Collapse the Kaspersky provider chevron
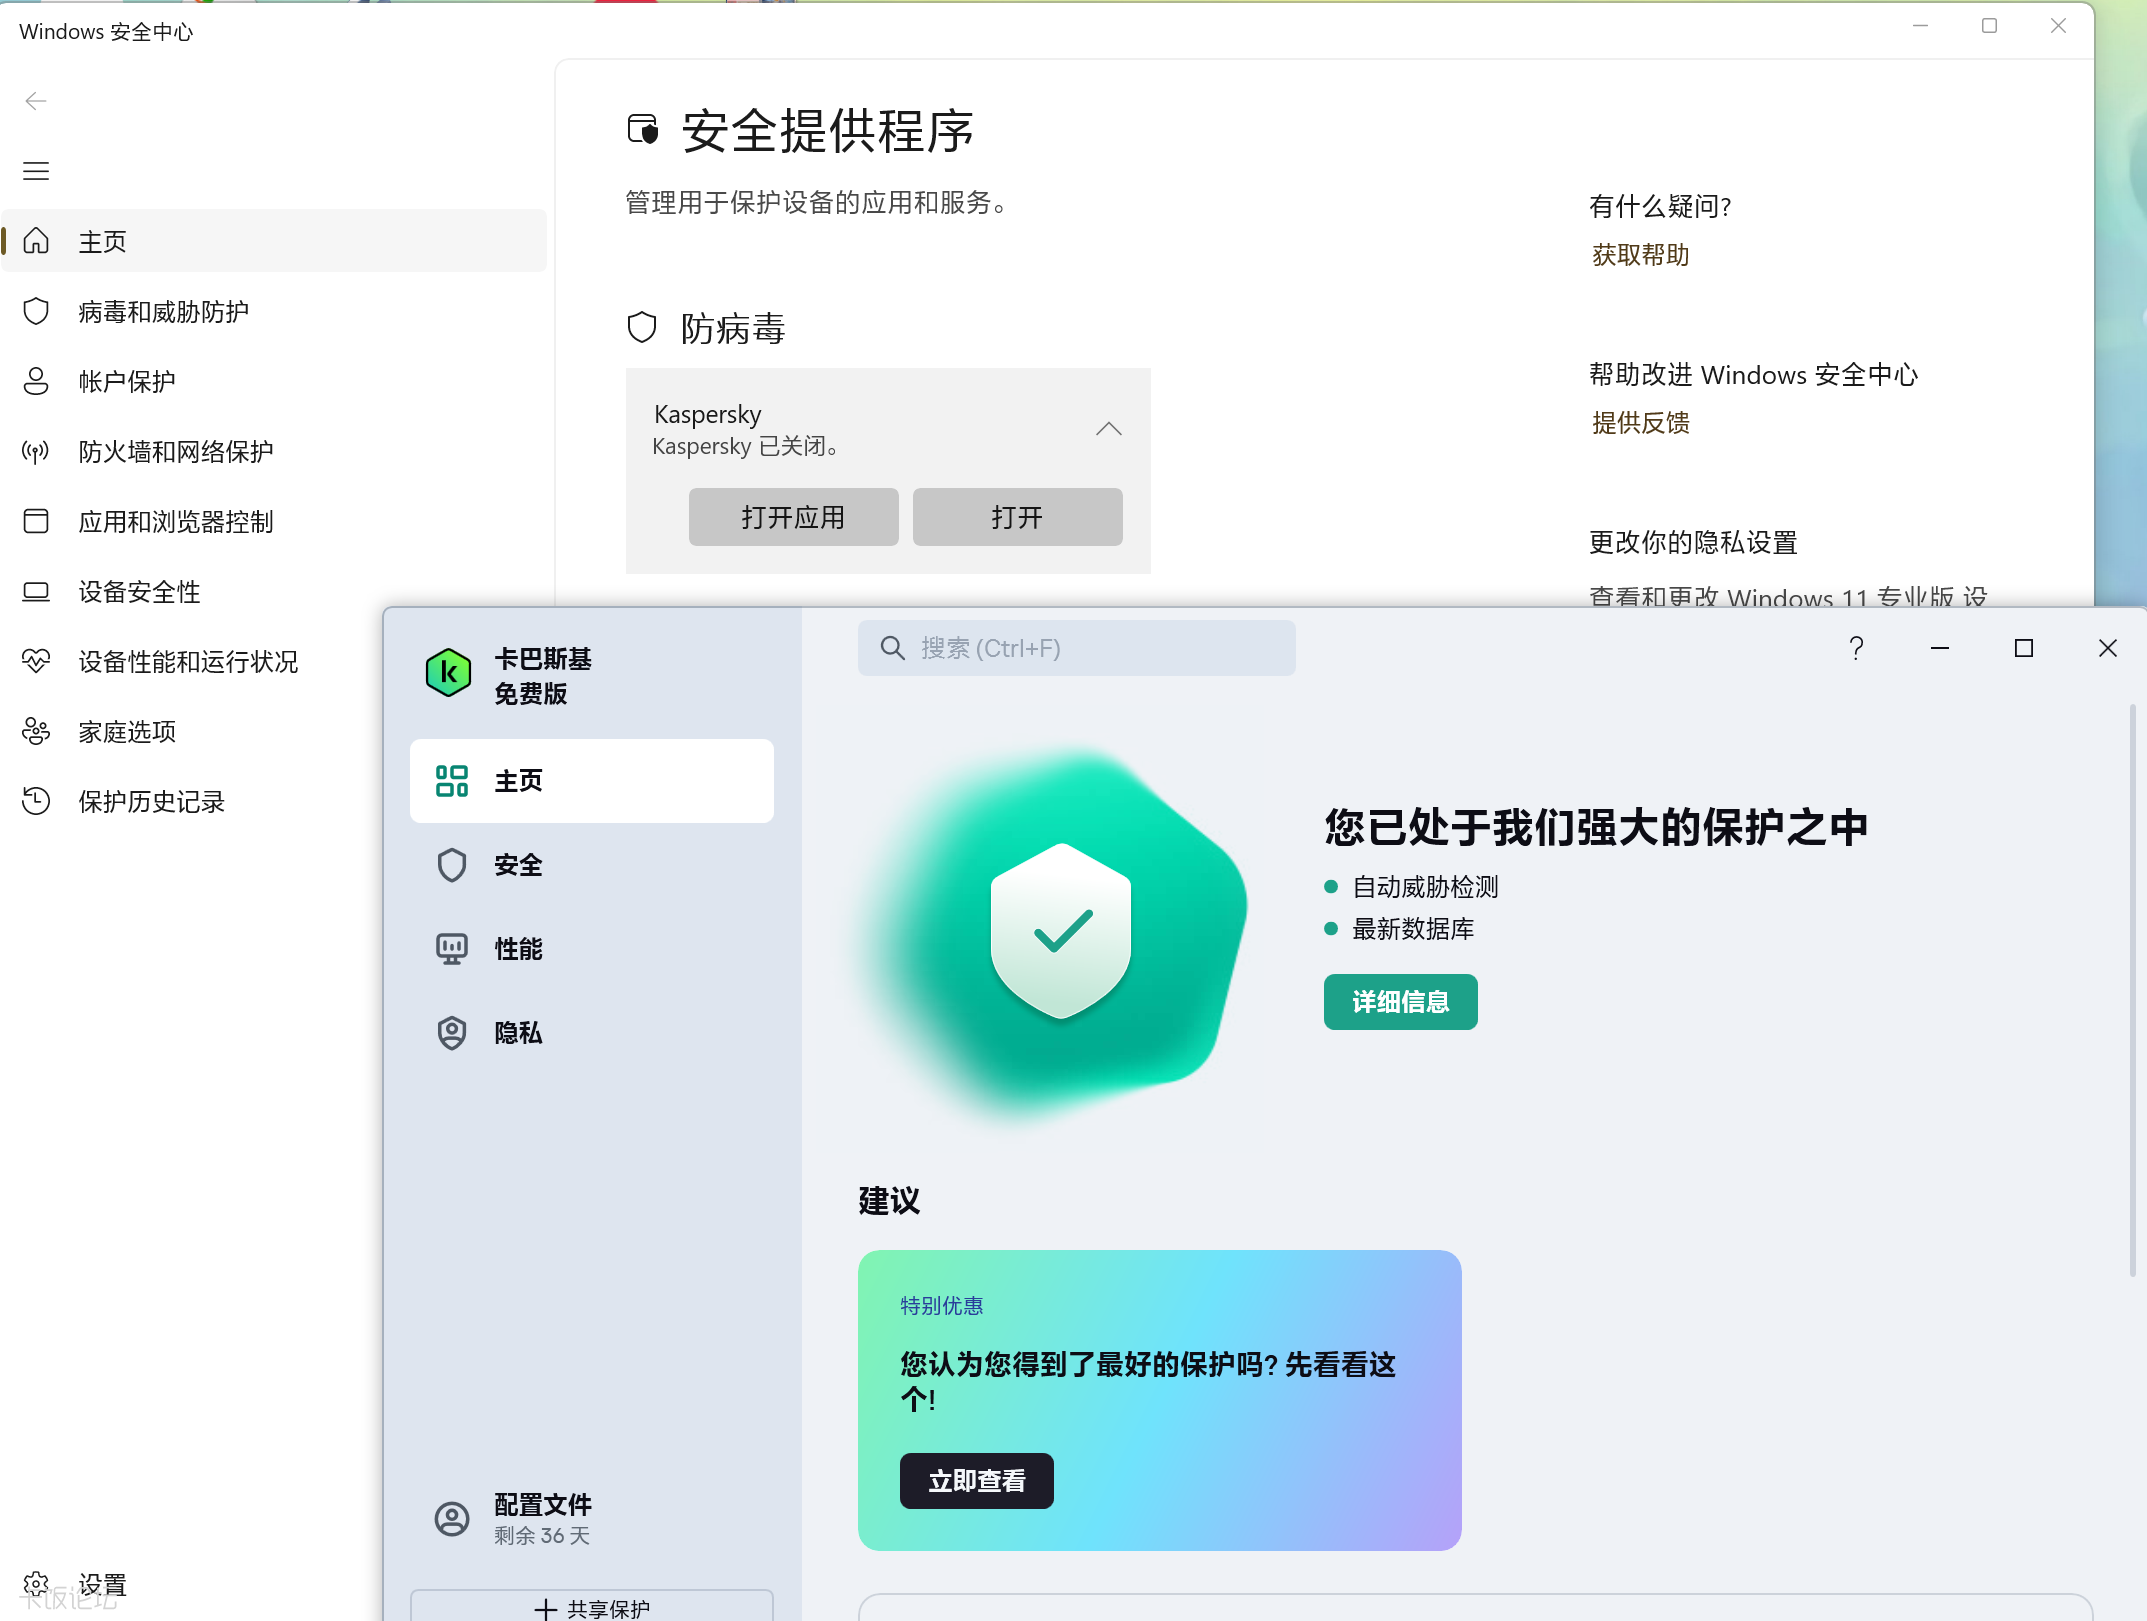Screen dimensions: 2147x1621 [x=1108, y=429]
